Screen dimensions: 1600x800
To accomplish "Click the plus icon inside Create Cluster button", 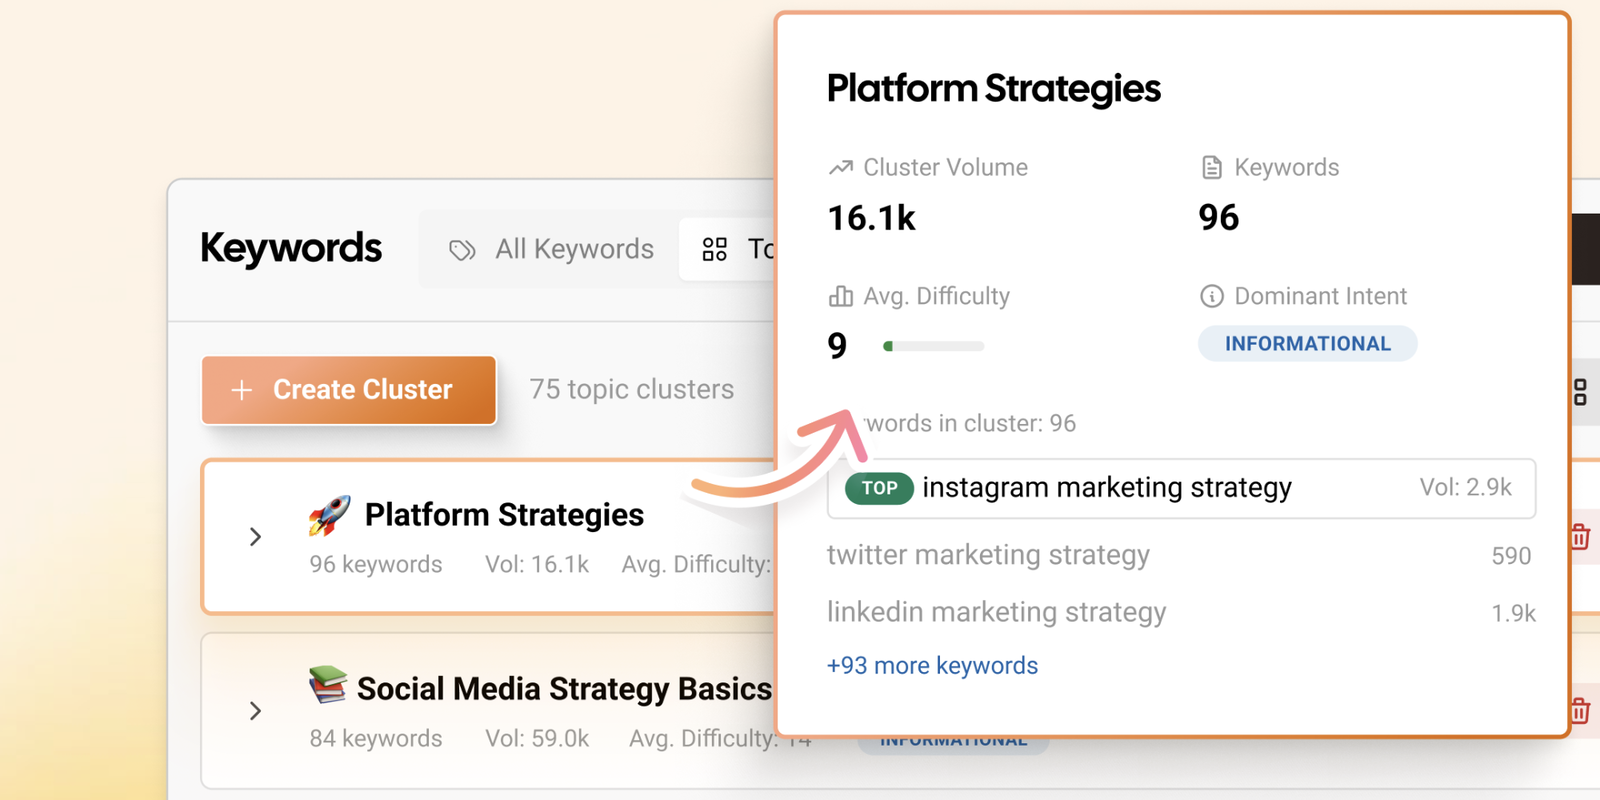I will (242, 390).
